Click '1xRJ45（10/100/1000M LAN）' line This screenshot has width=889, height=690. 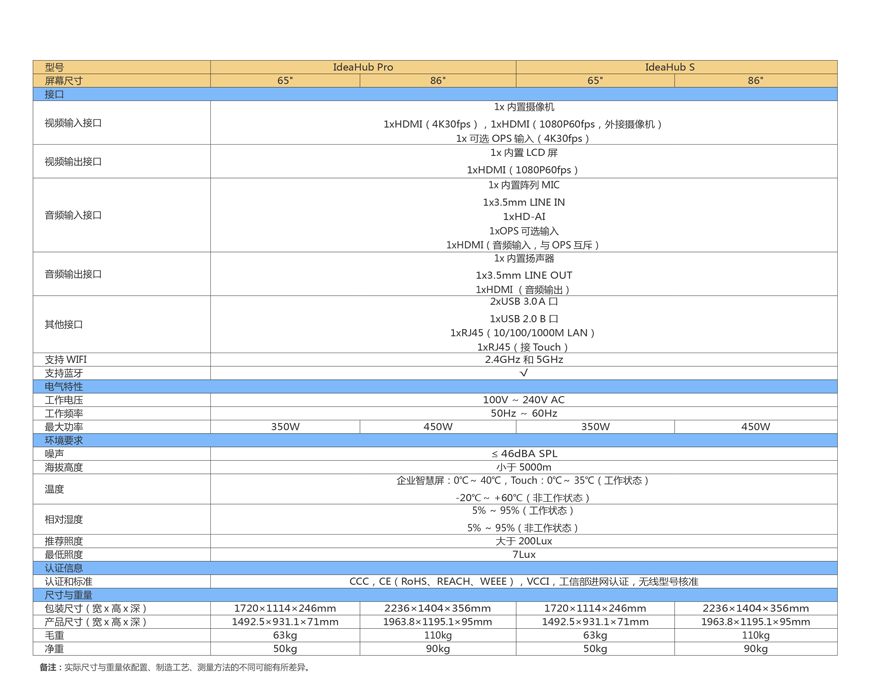point(523,333)
